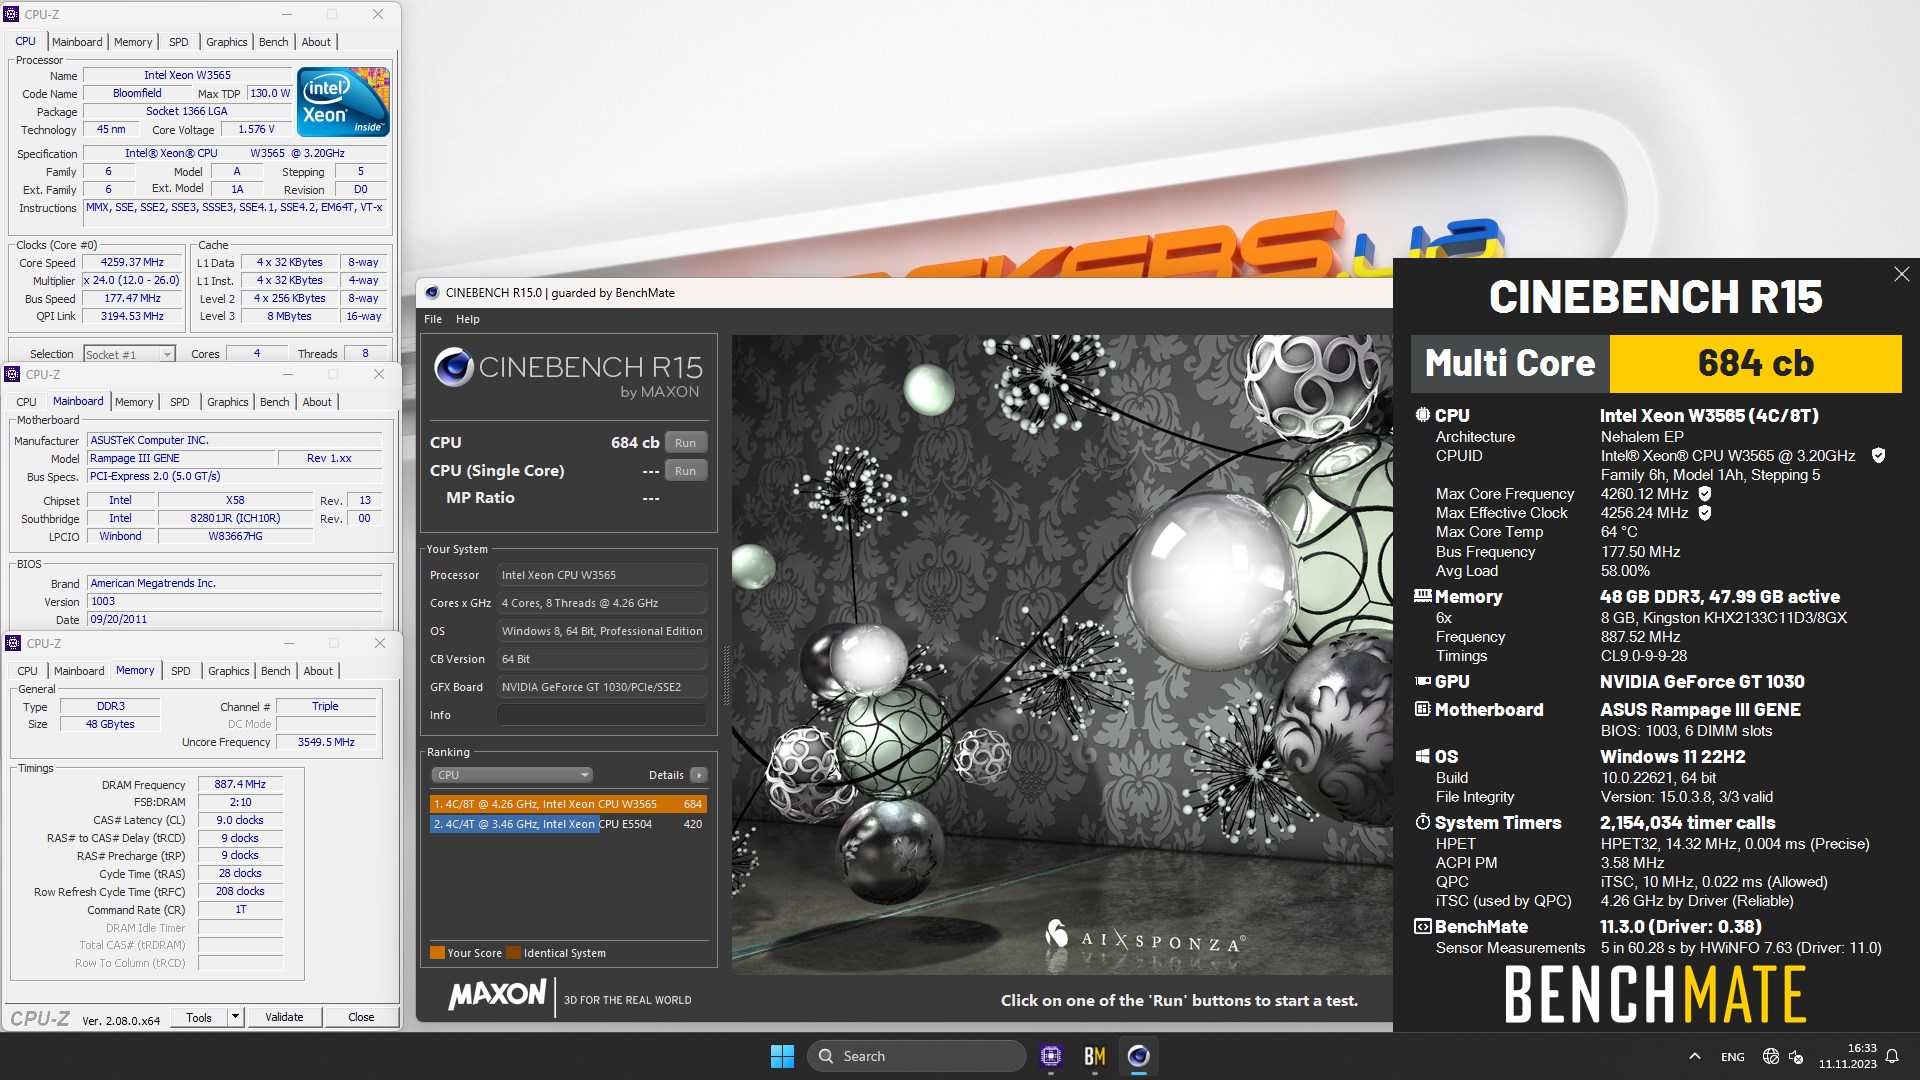Open the notifications bell in taskbar
Screen dimensions: 1920x1080
(x=1892, y=1056)
